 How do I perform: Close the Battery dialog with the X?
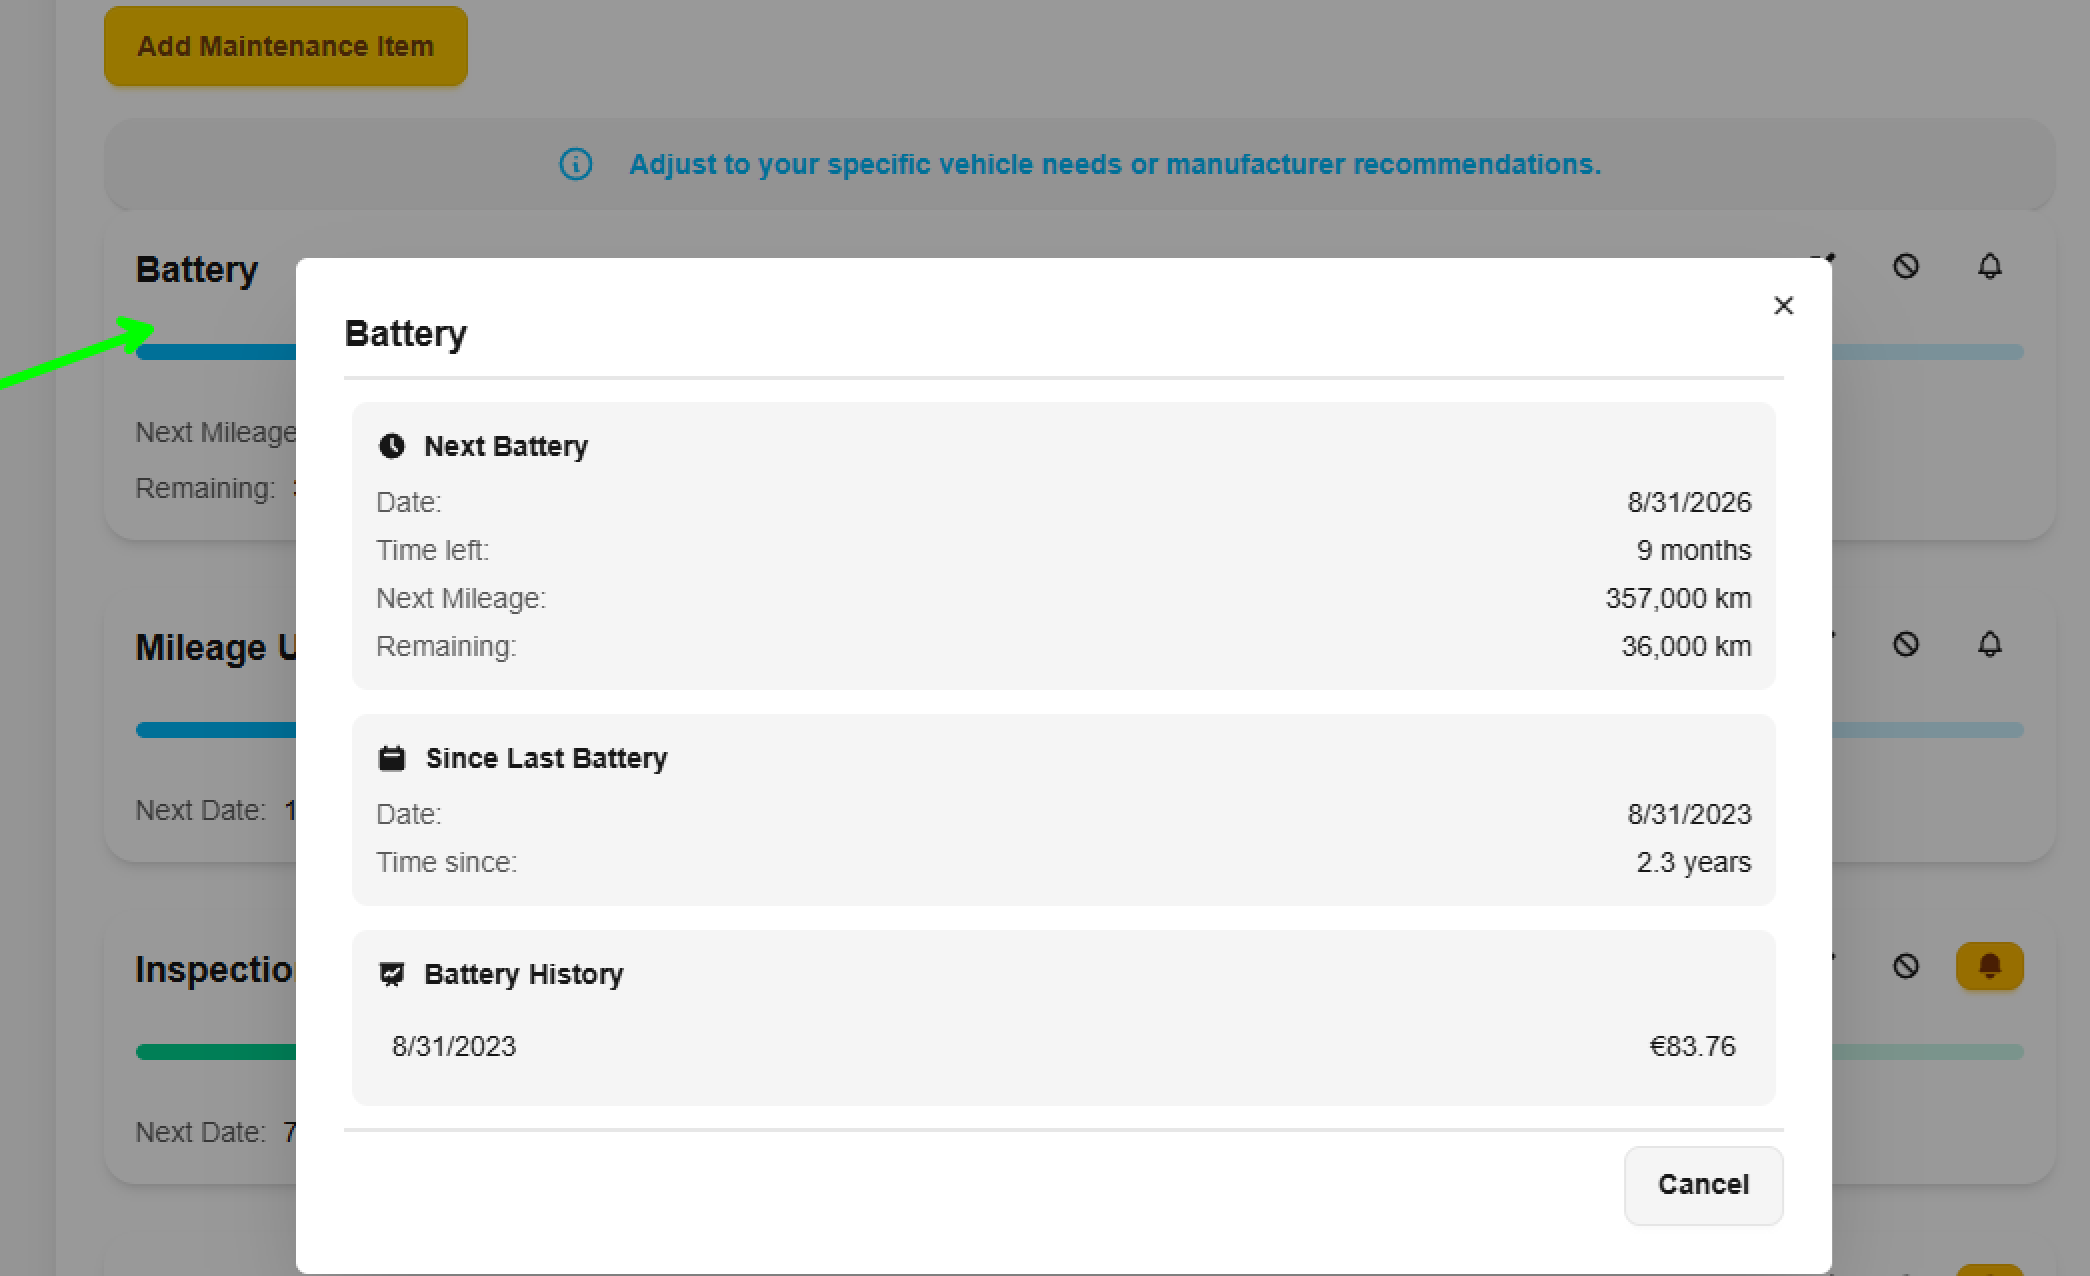pyautogui.click(x=1783, y=306)
